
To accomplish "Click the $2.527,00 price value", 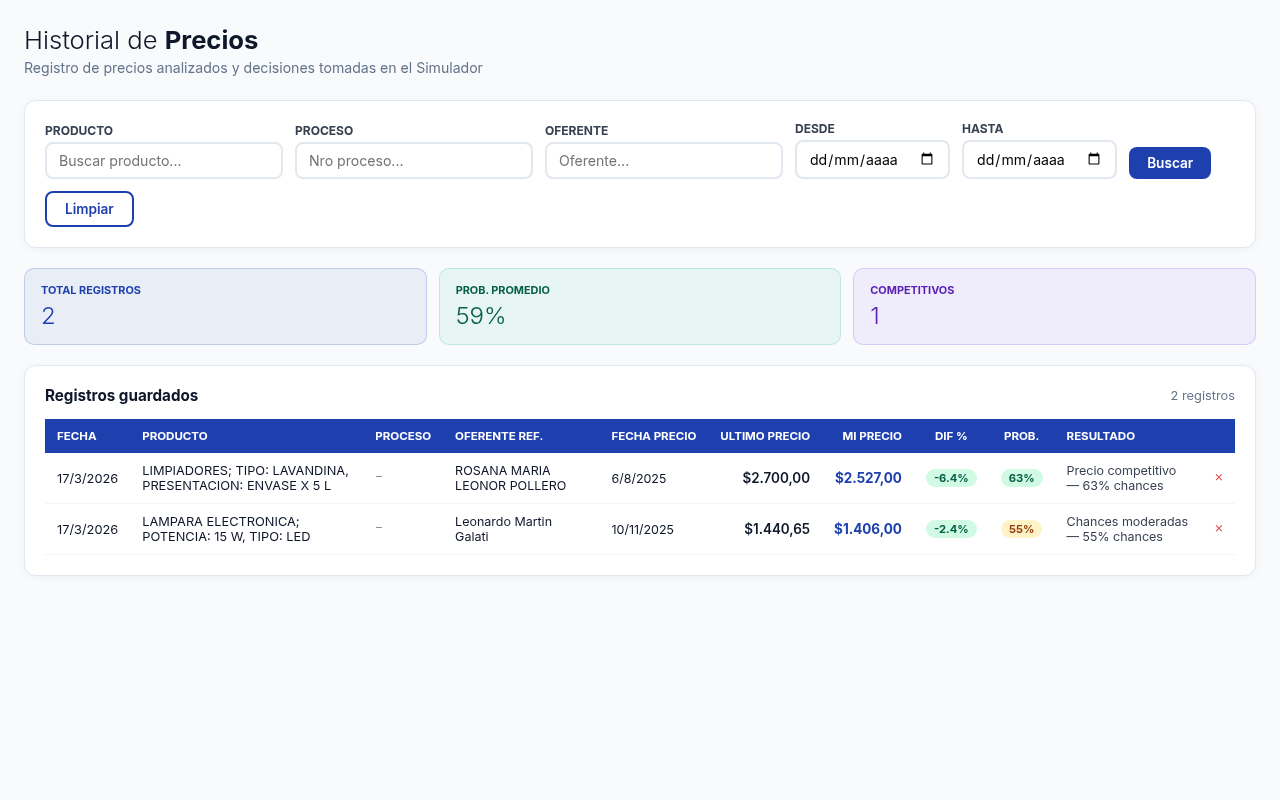I will (868, 478).
